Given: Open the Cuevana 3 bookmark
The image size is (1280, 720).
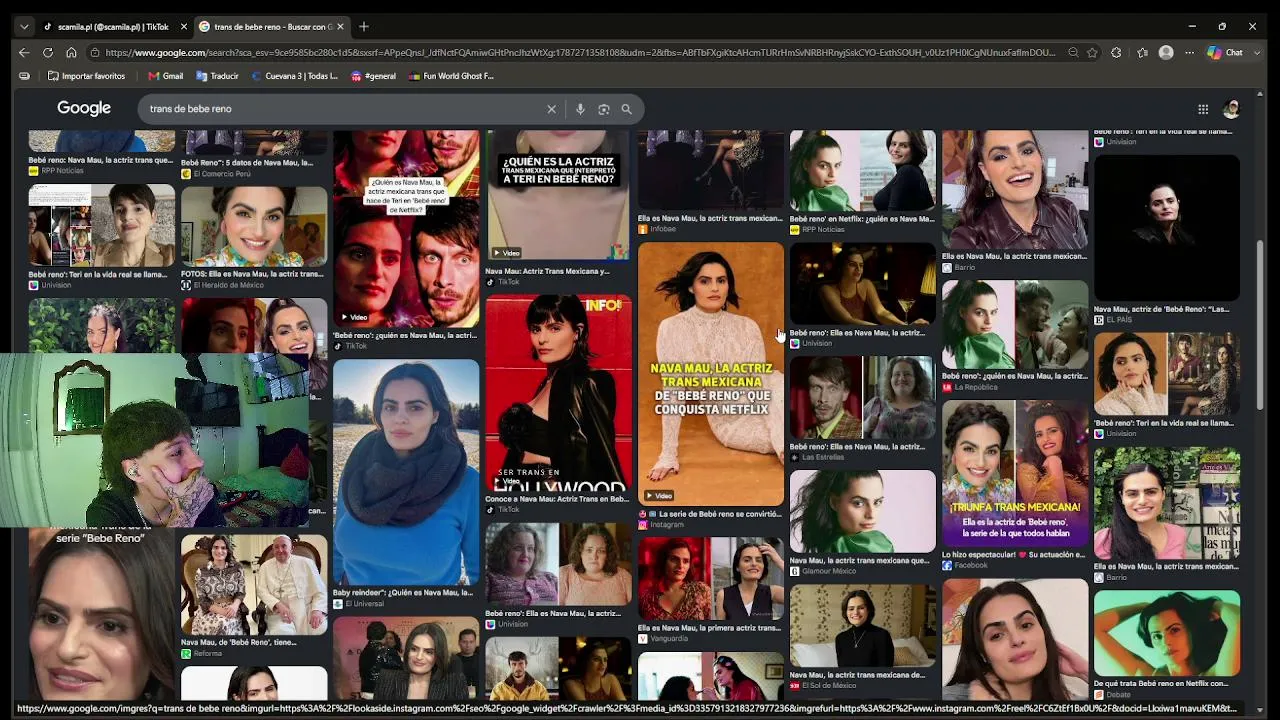Looking at the screenshot, I should [294, 76].
